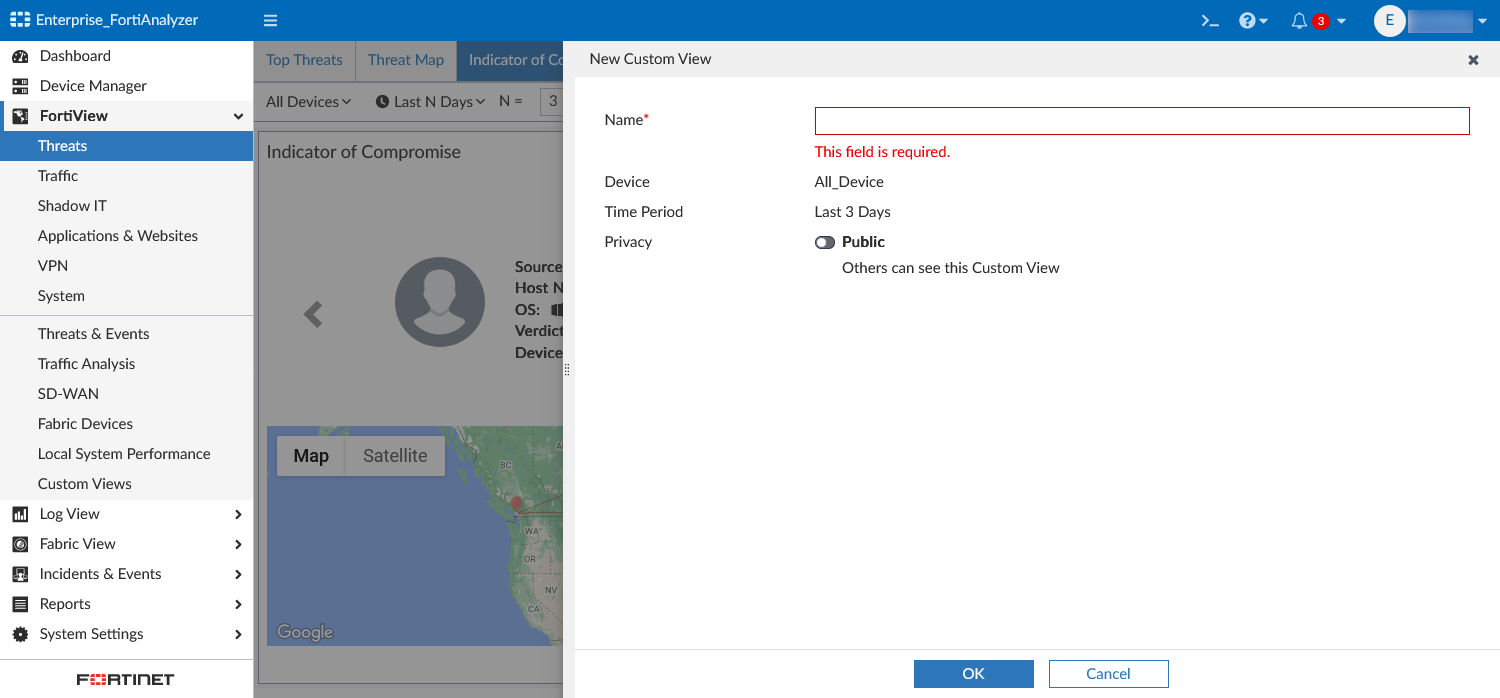
Task: Click the Dashboard gauge icon
Action: click(x=20, y=56)
